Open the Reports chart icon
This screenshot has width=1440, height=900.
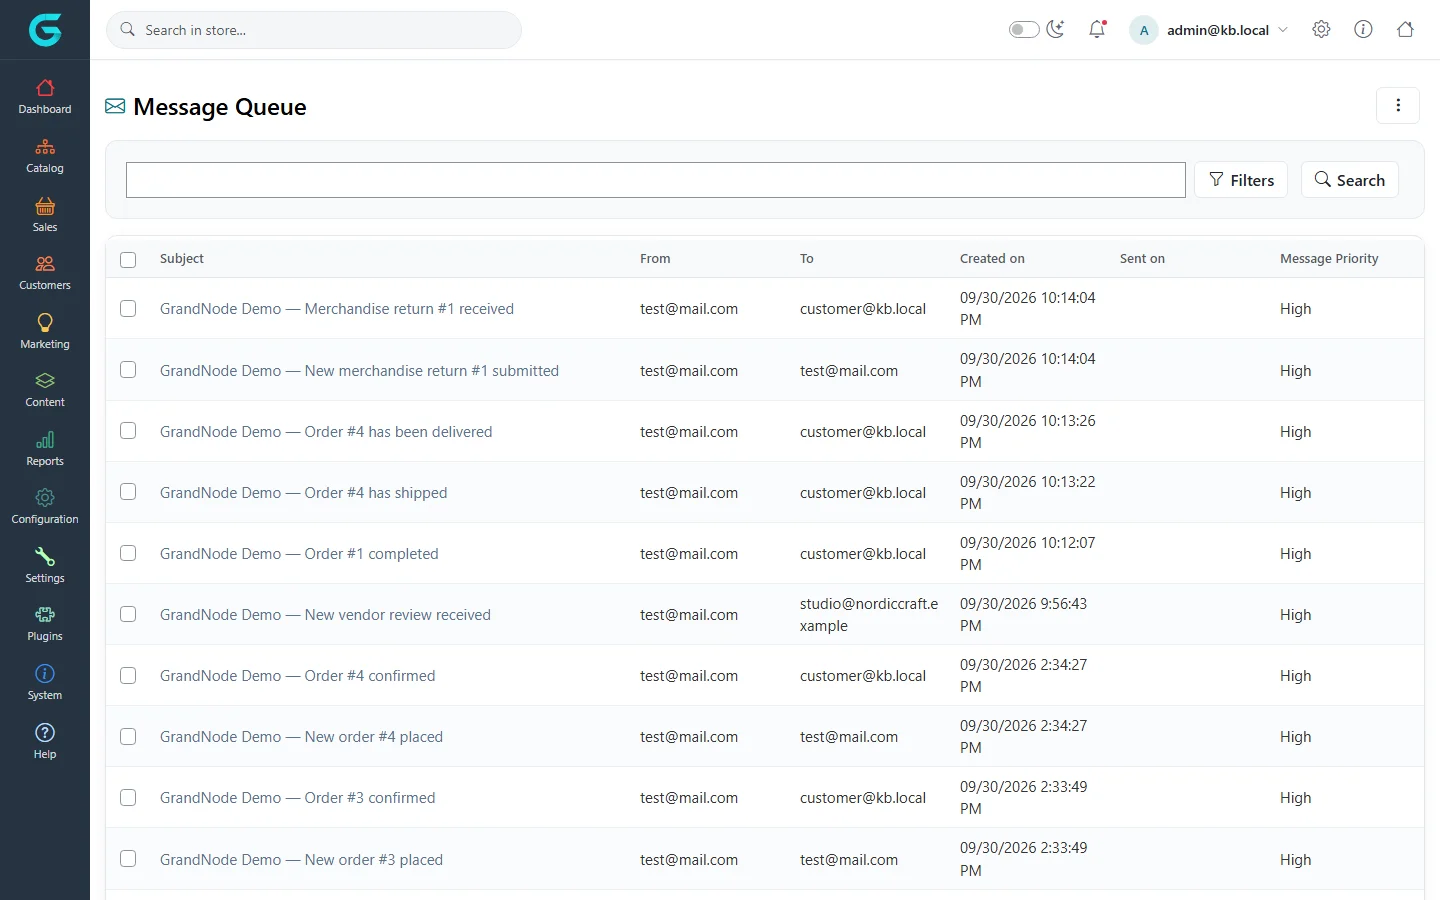point(45,440)
